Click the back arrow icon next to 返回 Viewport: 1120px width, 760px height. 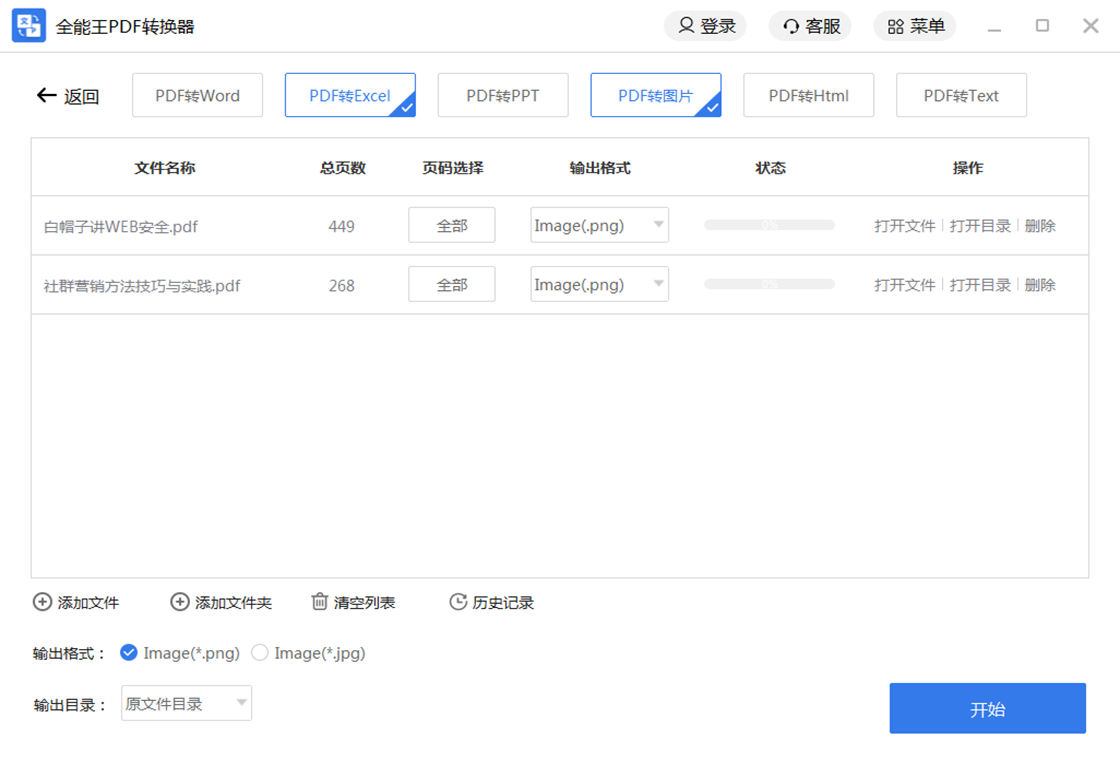(46, 95)
